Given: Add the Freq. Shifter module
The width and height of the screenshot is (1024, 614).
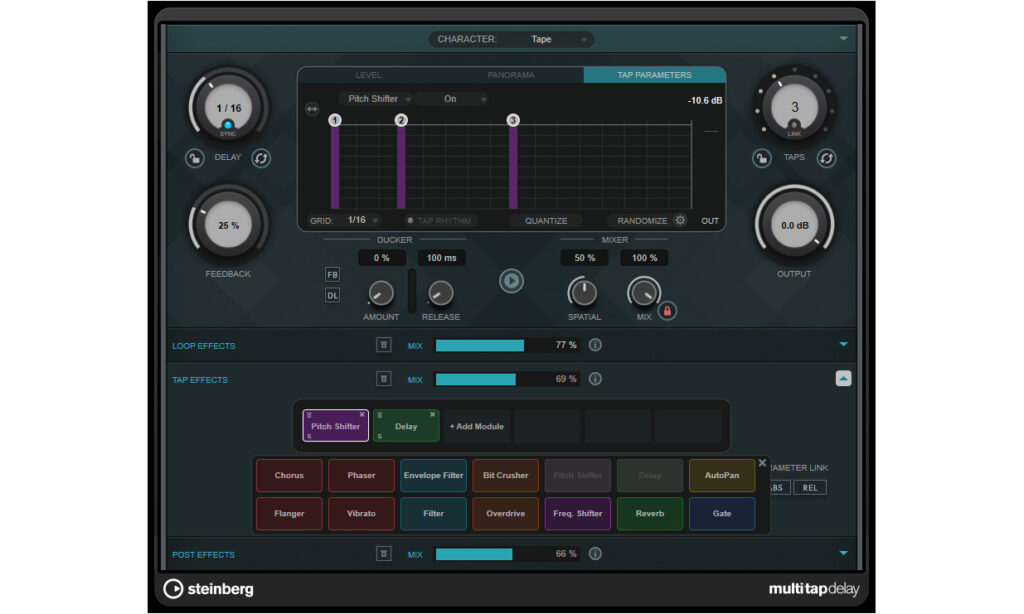Looking at the screenshot, I should click(x=578, y=513).
